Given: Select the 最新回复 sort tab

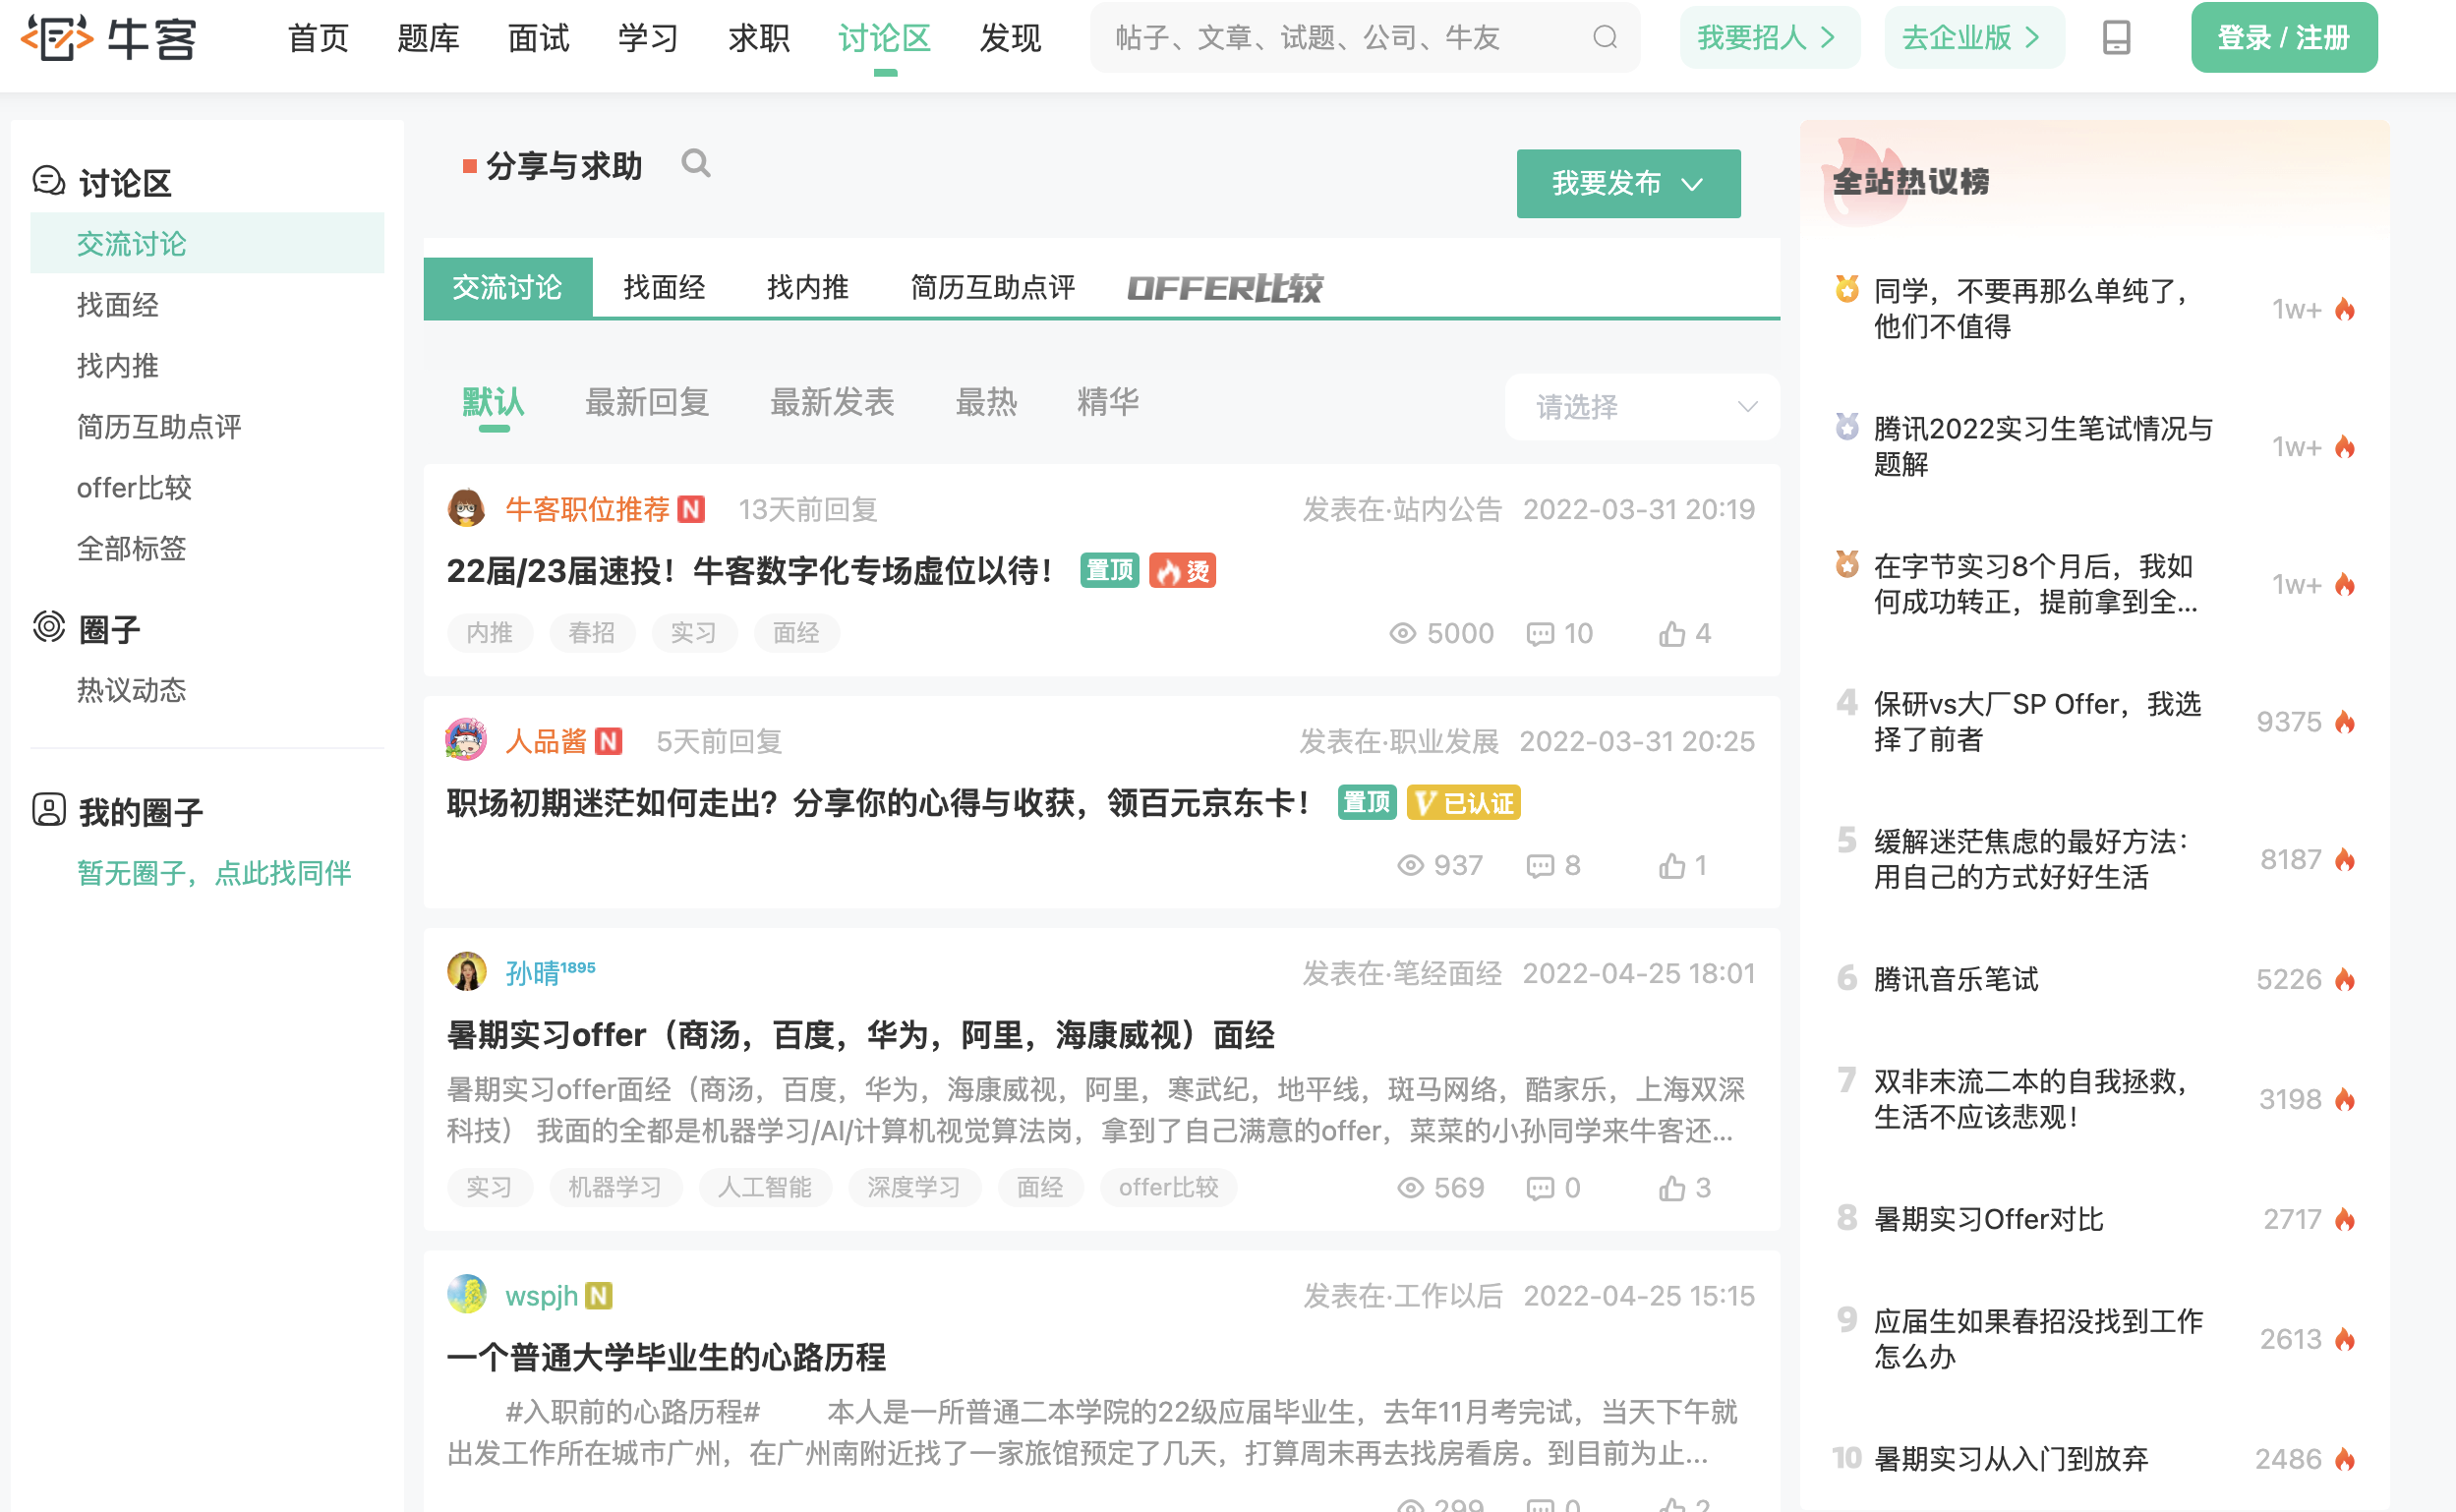Looking at the screenshot, I should click(647, 402).
